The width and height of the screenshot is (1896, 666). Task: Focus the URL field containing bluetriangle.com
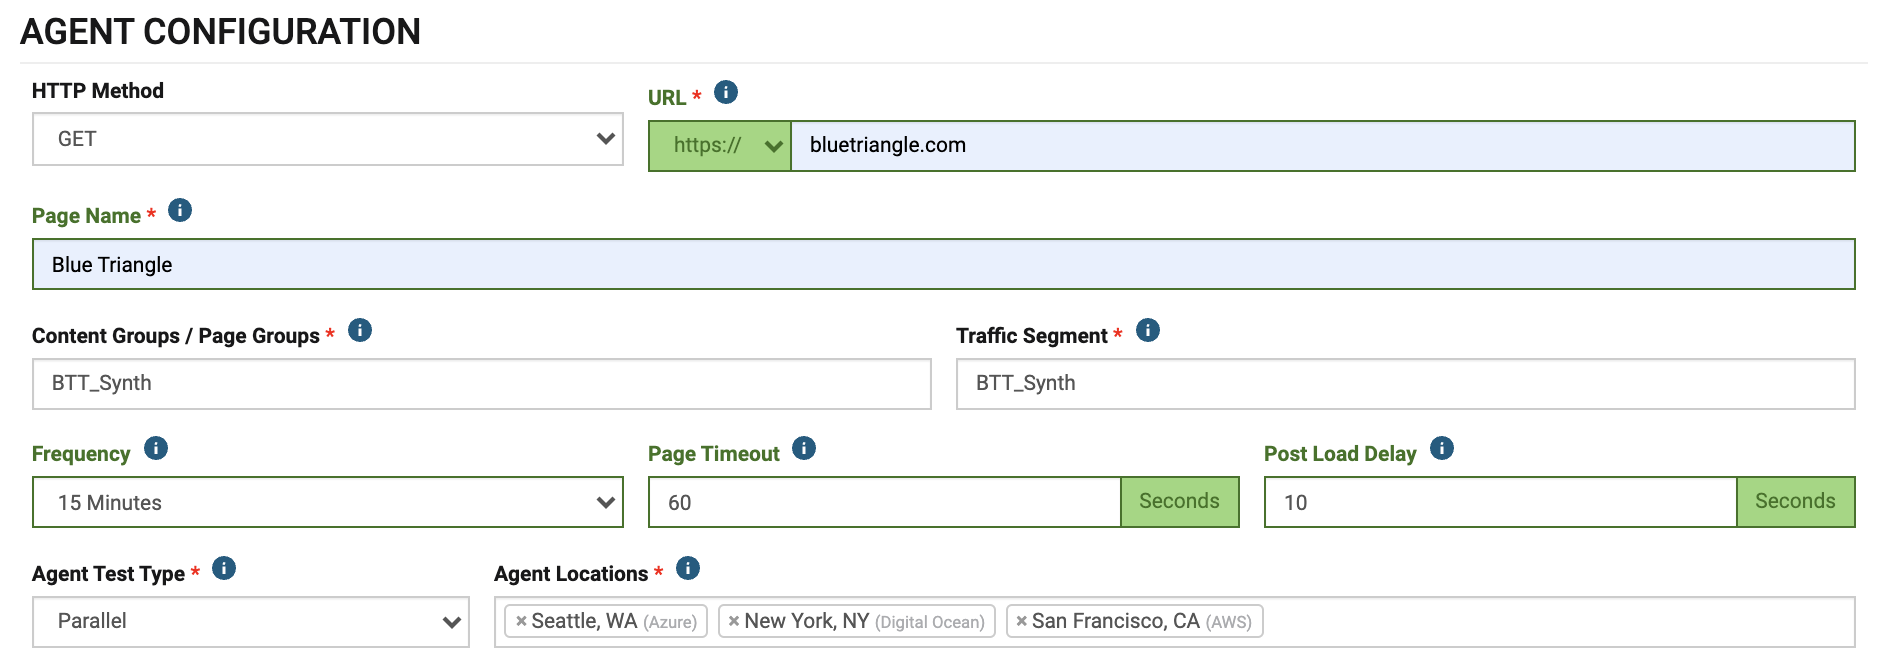pyautogui.click(x=1323, y=146)
